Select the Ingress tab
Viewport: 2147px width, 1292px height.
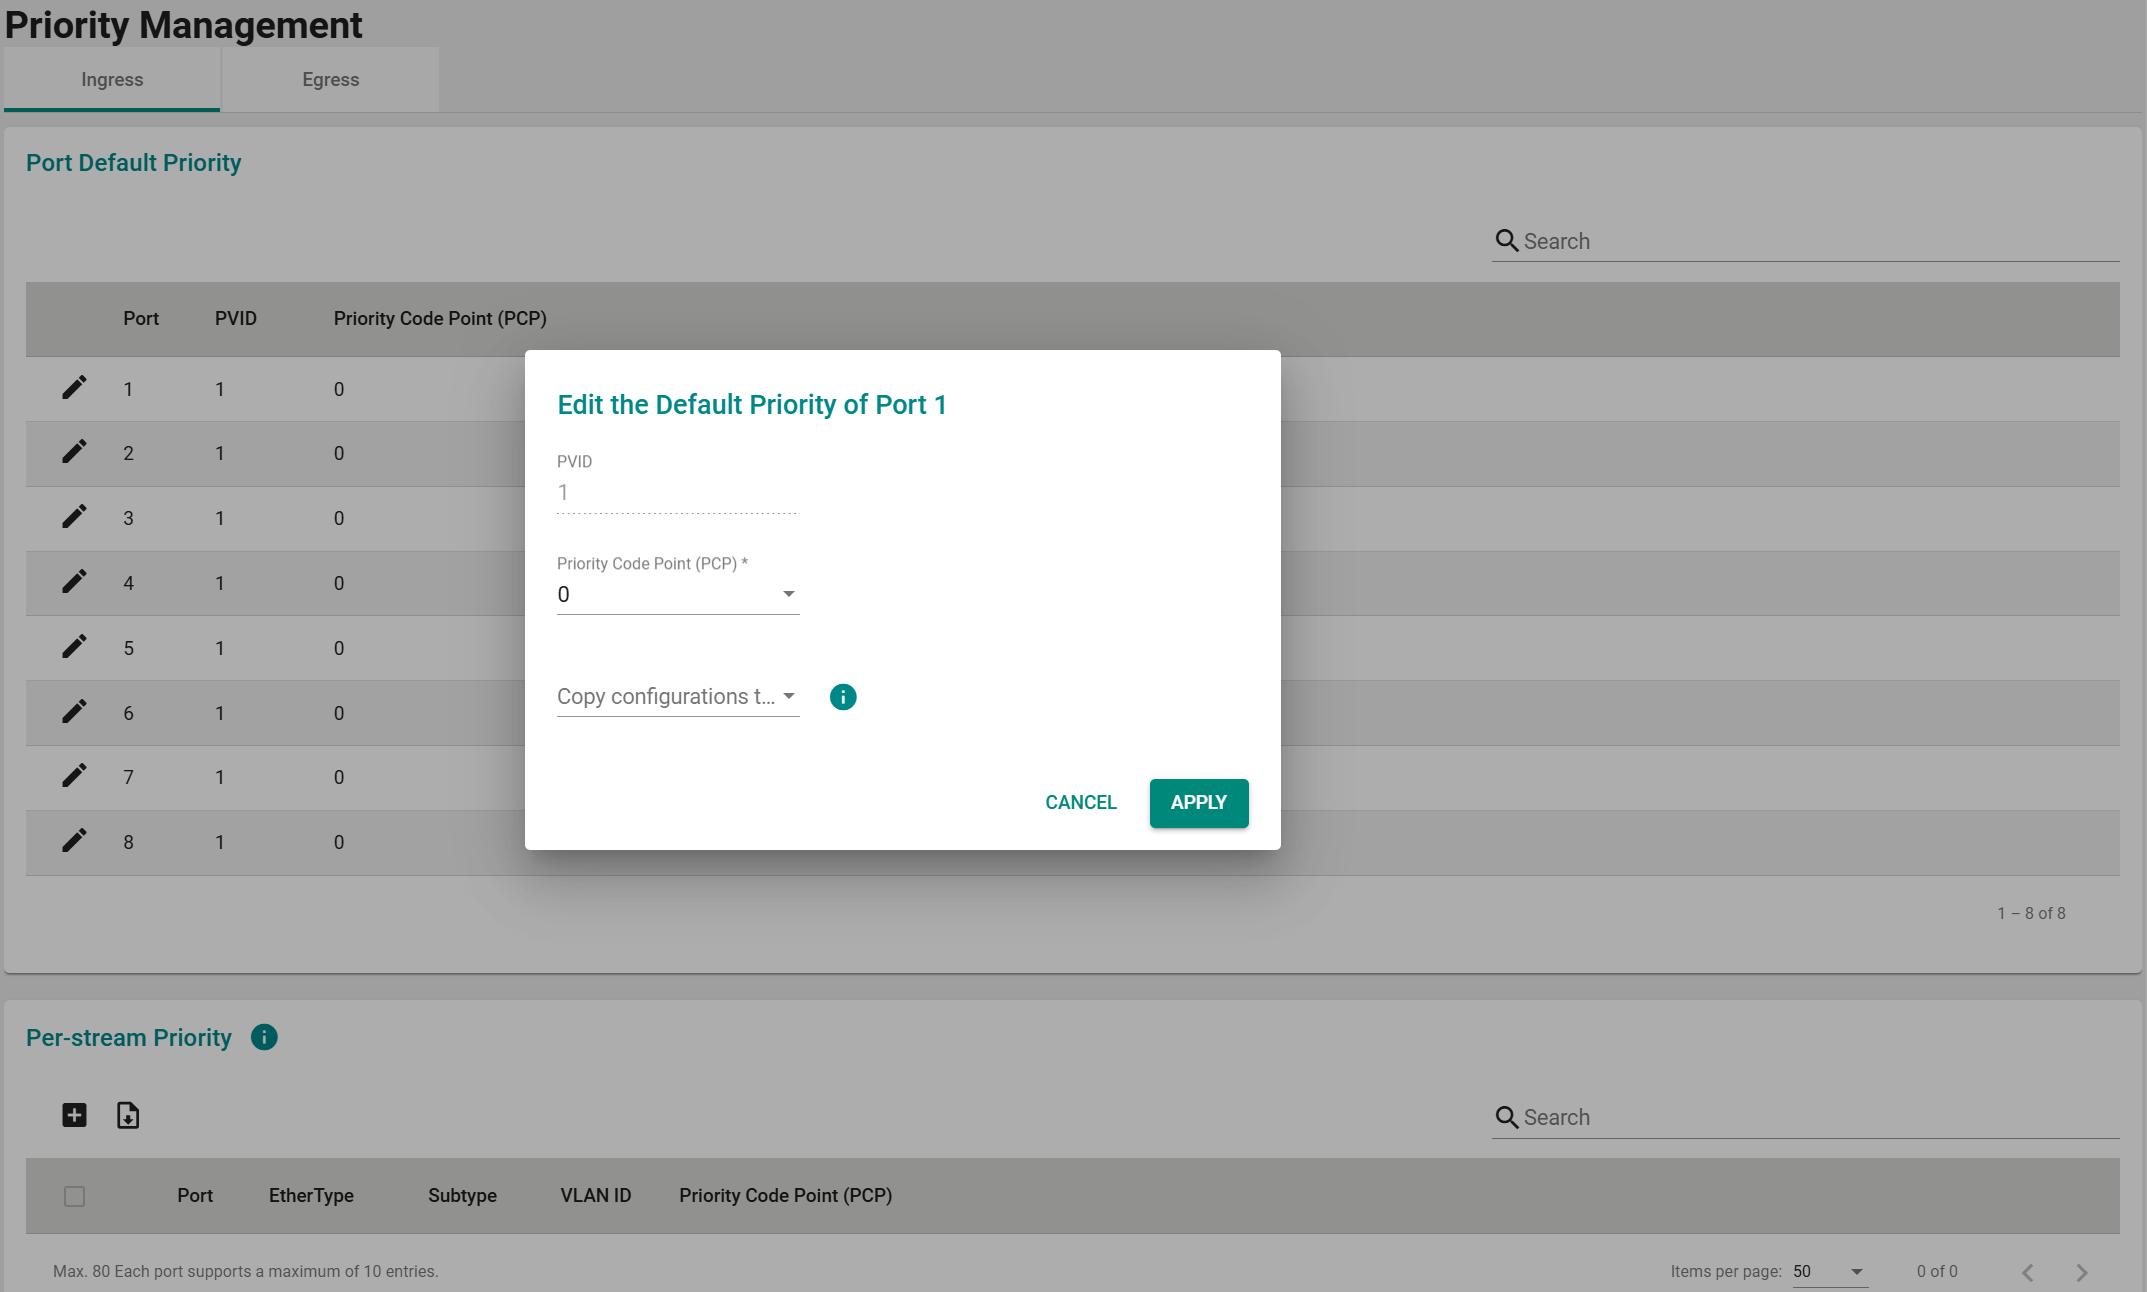[x=112, y=80]
